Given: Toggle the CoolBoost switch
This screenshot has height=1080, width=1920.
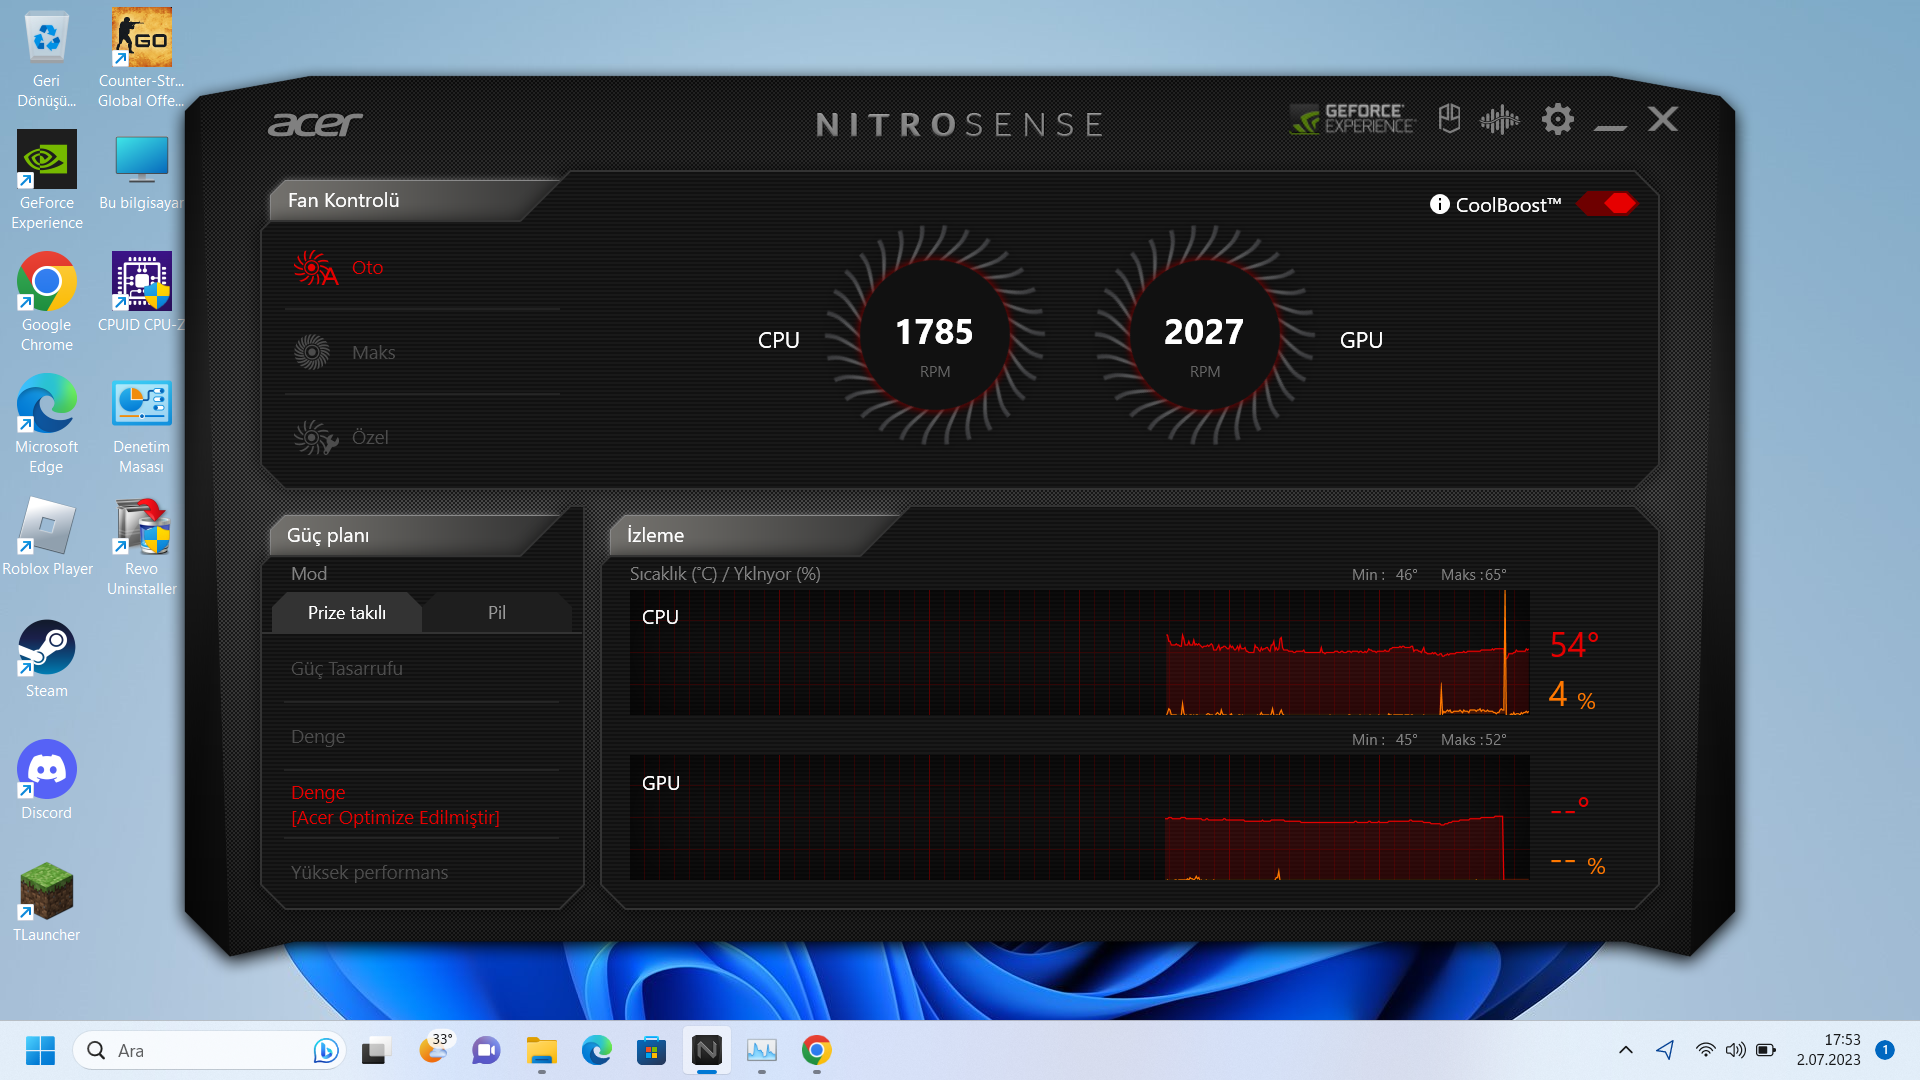Looking at the screenshot, I should (x=1607, y=204).
